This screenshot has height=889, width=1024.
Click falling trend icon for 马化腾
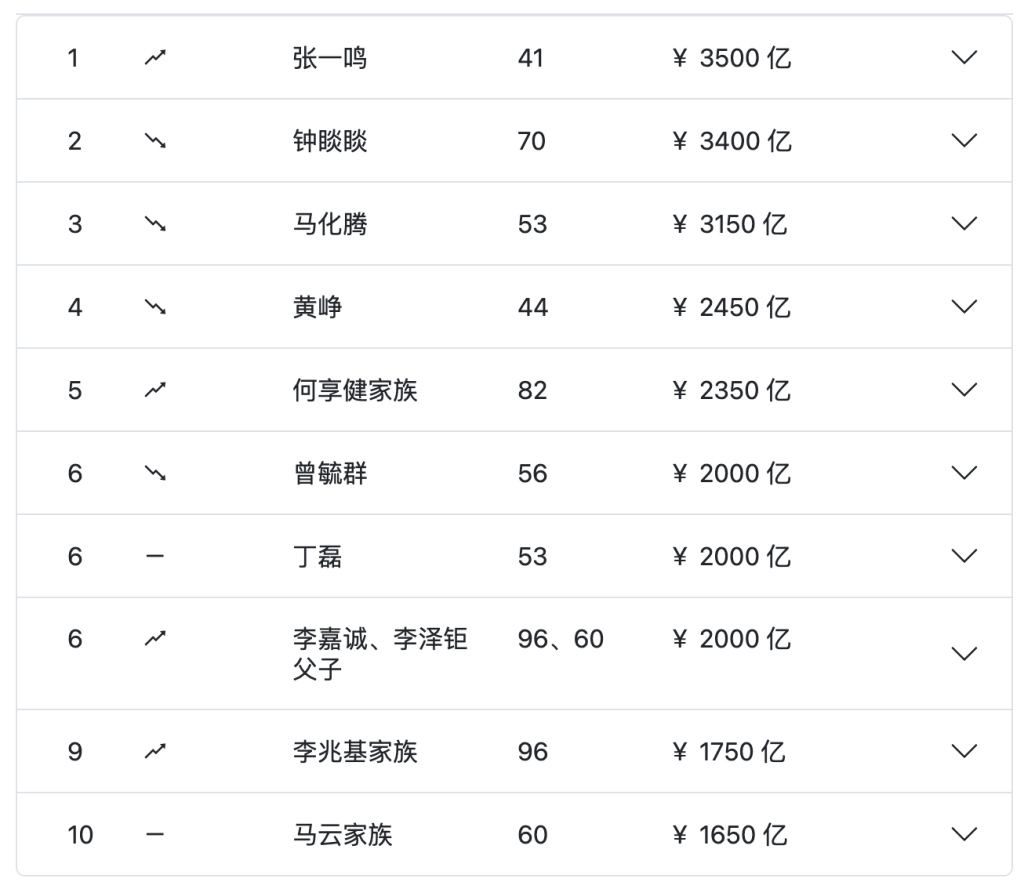pos(155,224)
